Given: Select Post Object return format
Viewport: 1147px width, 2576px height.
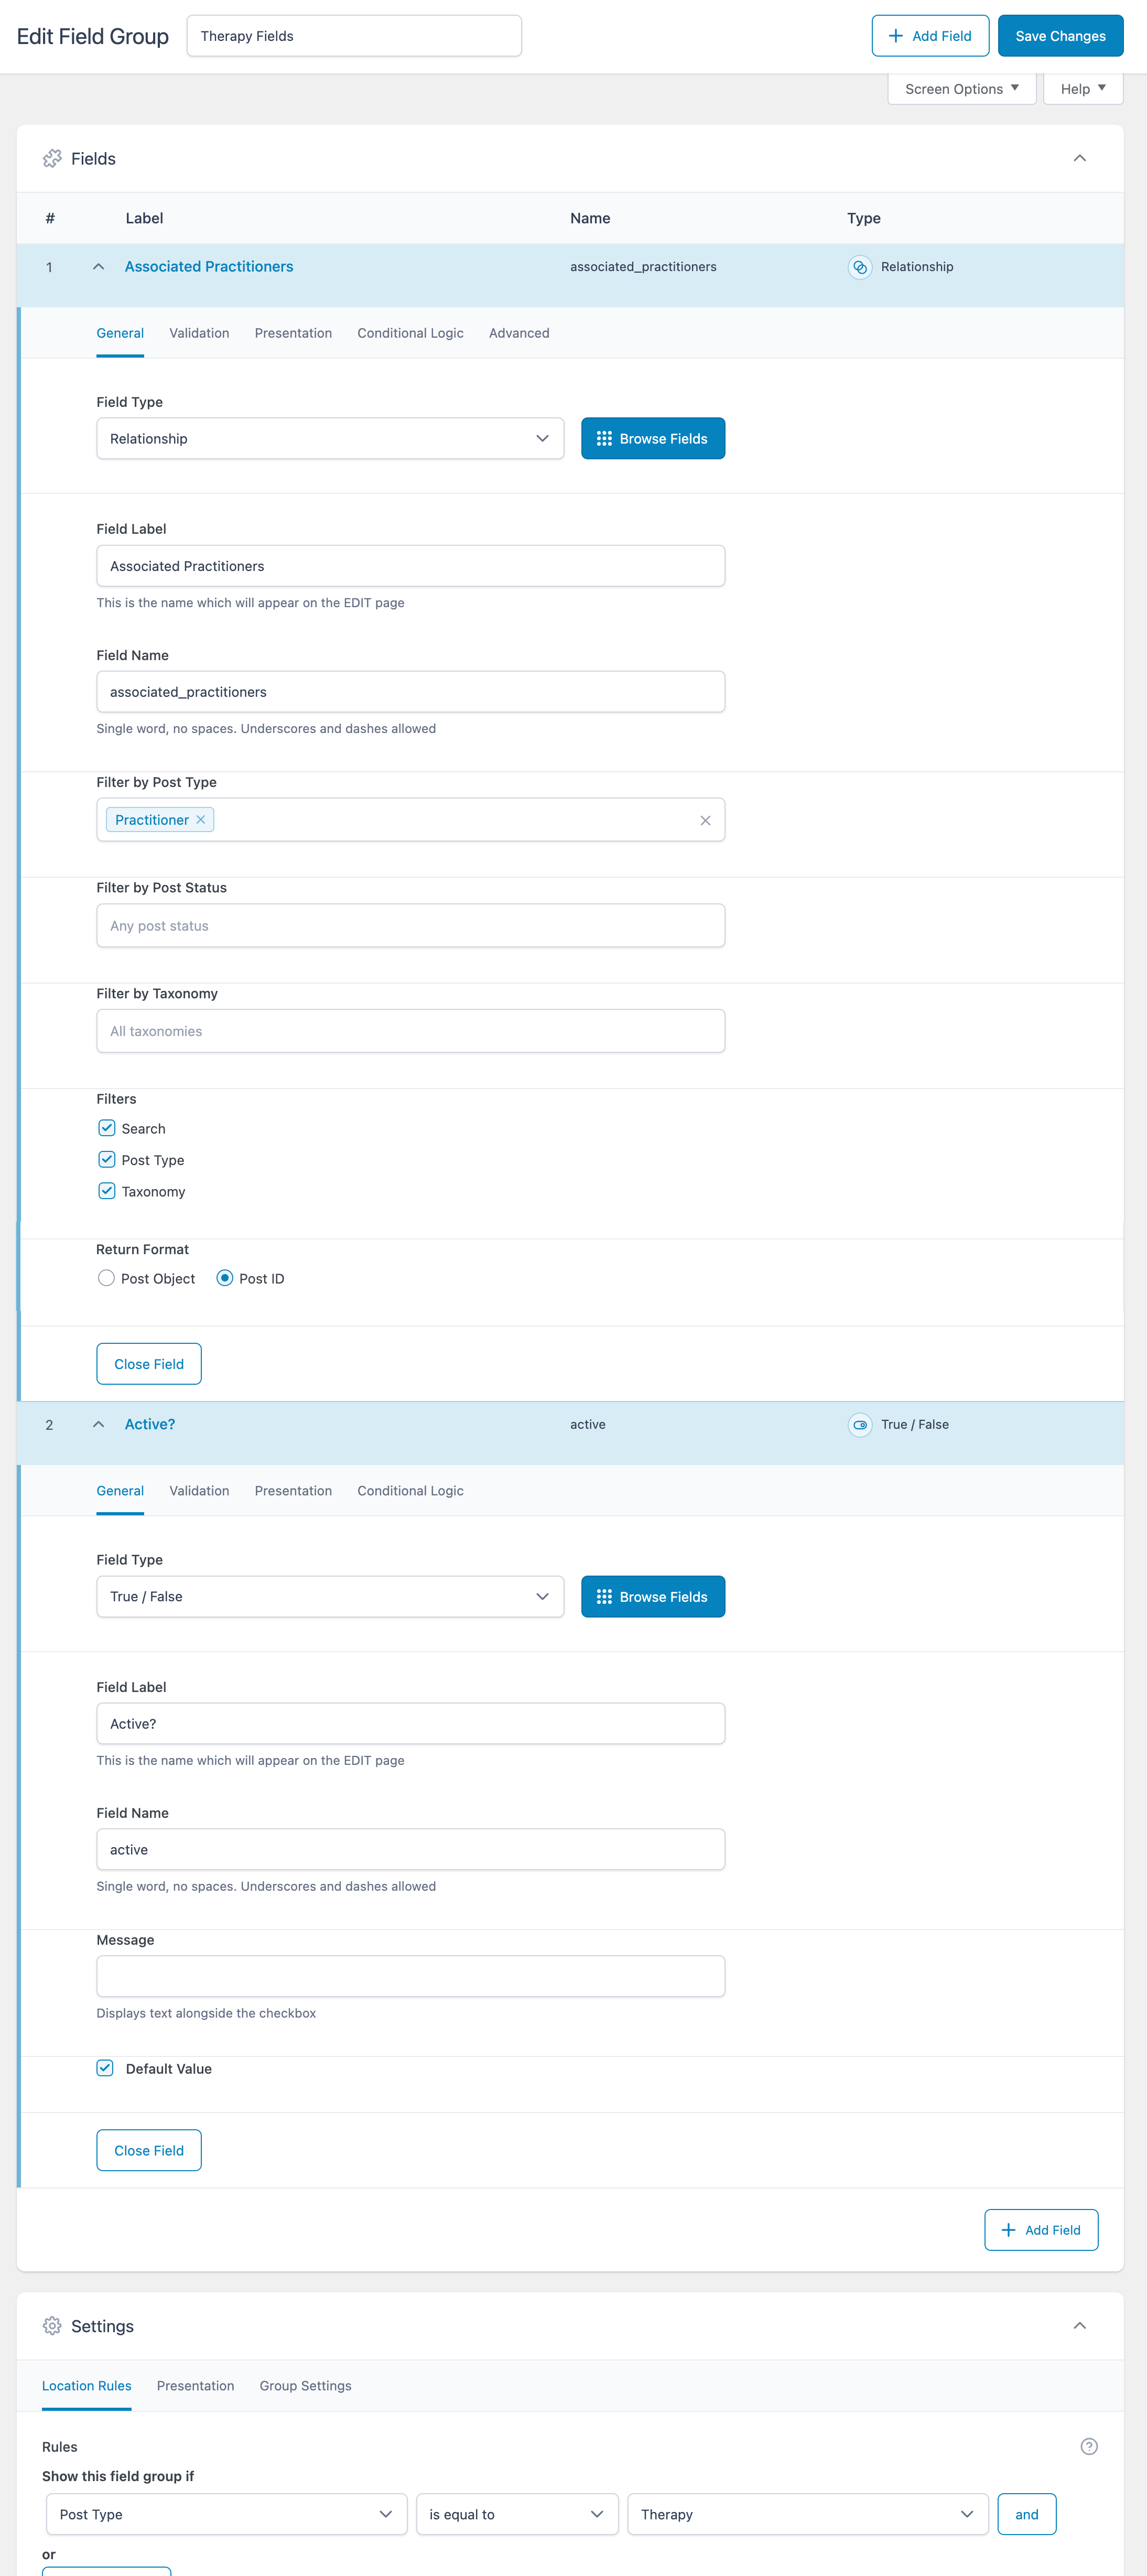Looking at the screenshot, I should 106,1279.
